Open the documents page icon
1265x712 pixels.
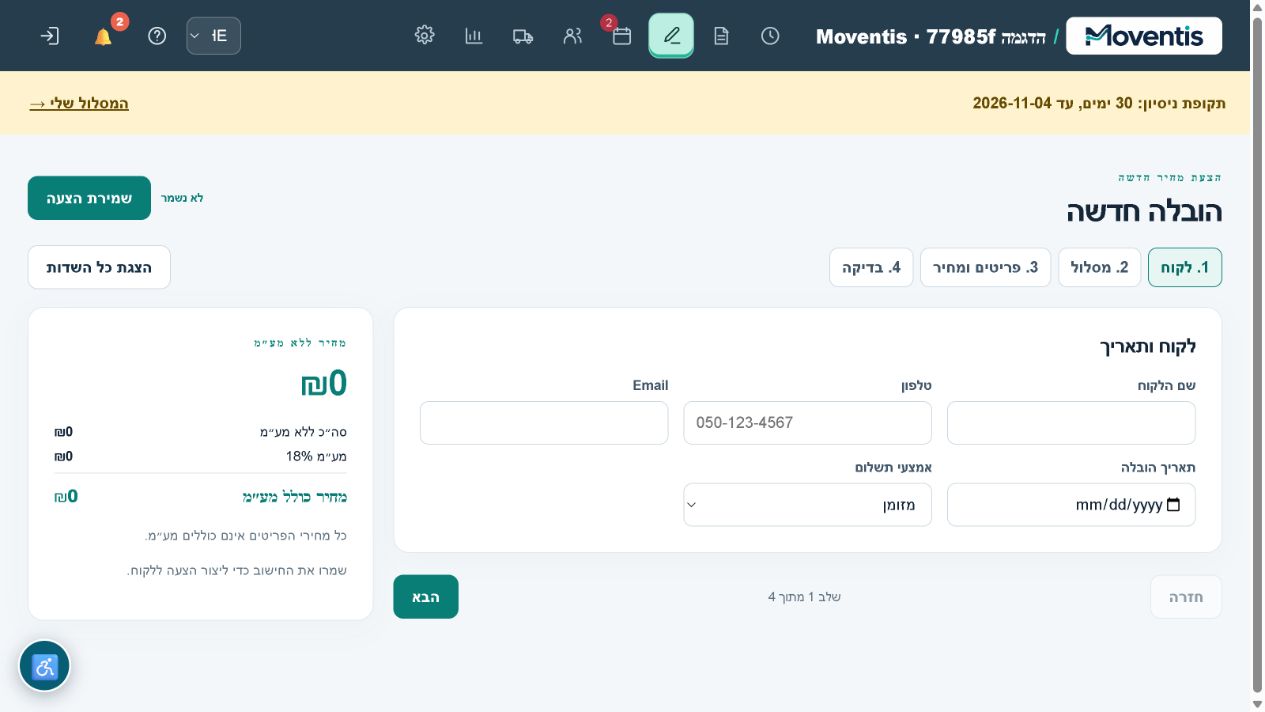click(721, 36)
